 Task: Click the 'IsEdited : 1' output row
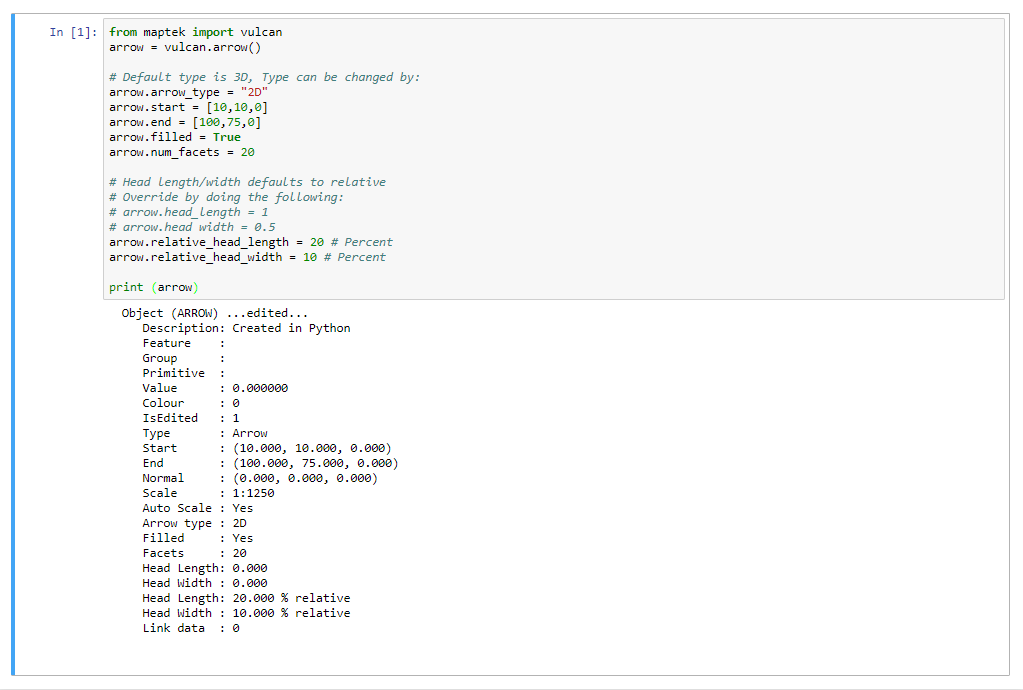[191, 418]
